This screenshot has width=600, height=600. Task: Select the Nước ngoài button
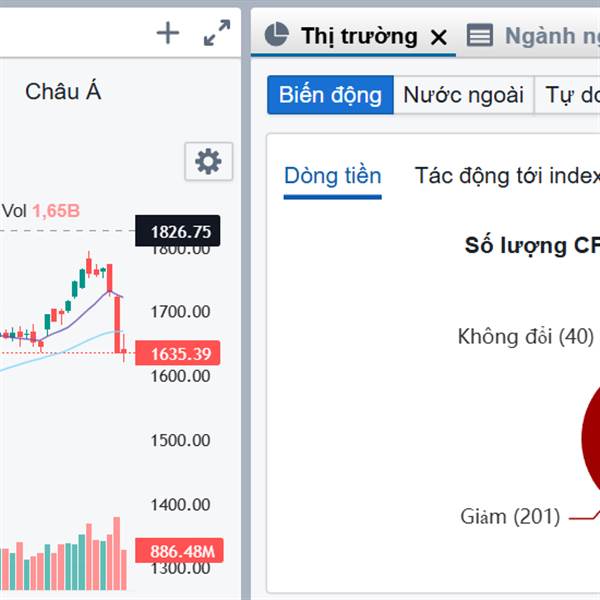click(463, 96)
